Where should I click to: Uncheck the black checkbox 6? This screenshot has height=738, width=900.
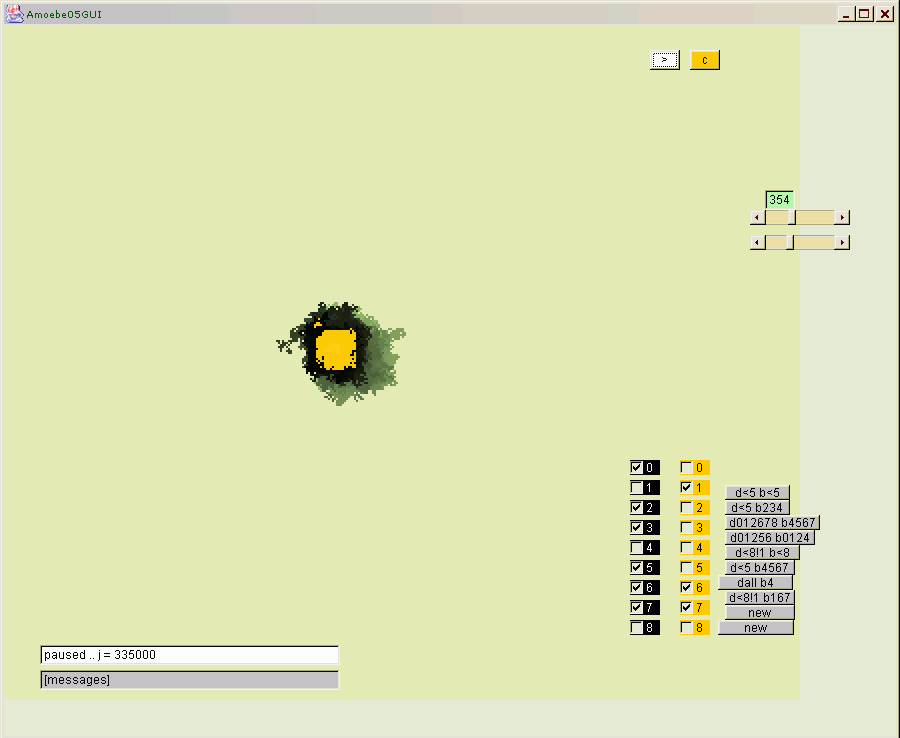(x=636, y=587)
